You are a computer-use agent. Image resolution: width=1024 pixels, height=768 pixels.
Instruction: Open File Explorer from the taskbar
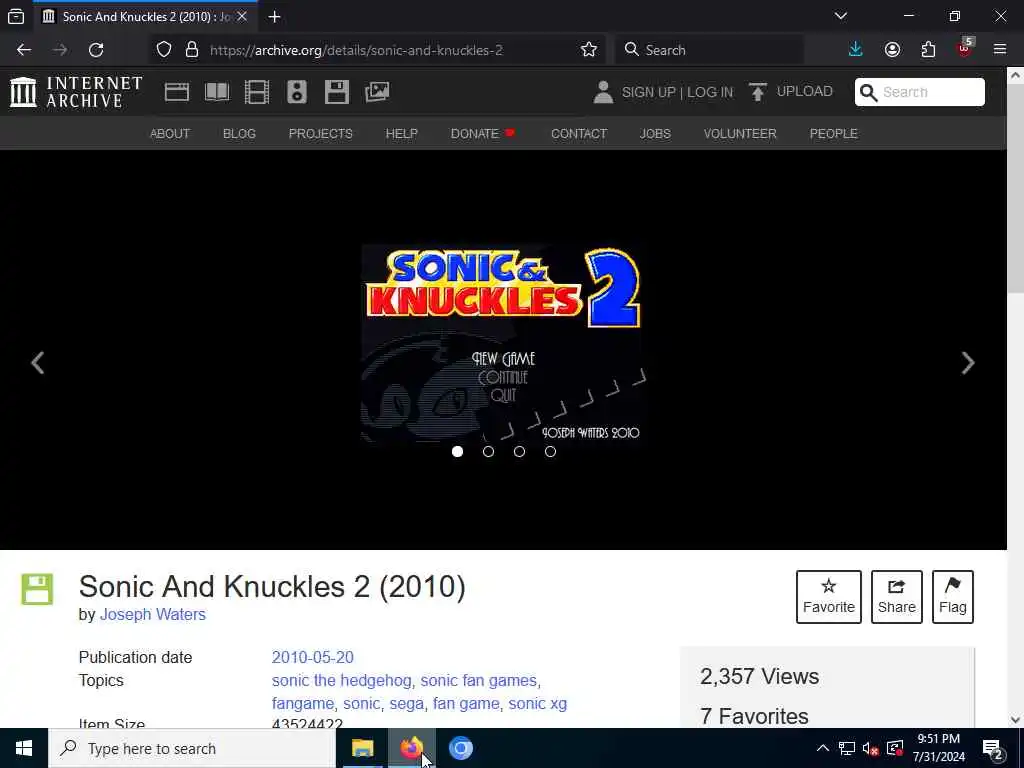362,748
